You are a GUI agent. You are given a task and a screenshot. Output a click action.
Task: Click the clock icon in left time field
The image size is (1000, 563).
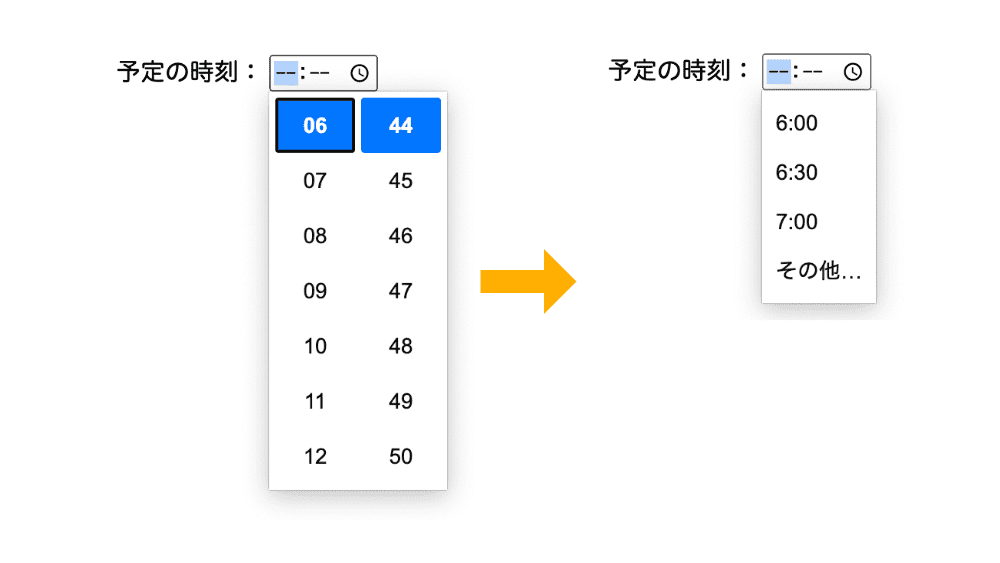359,73
